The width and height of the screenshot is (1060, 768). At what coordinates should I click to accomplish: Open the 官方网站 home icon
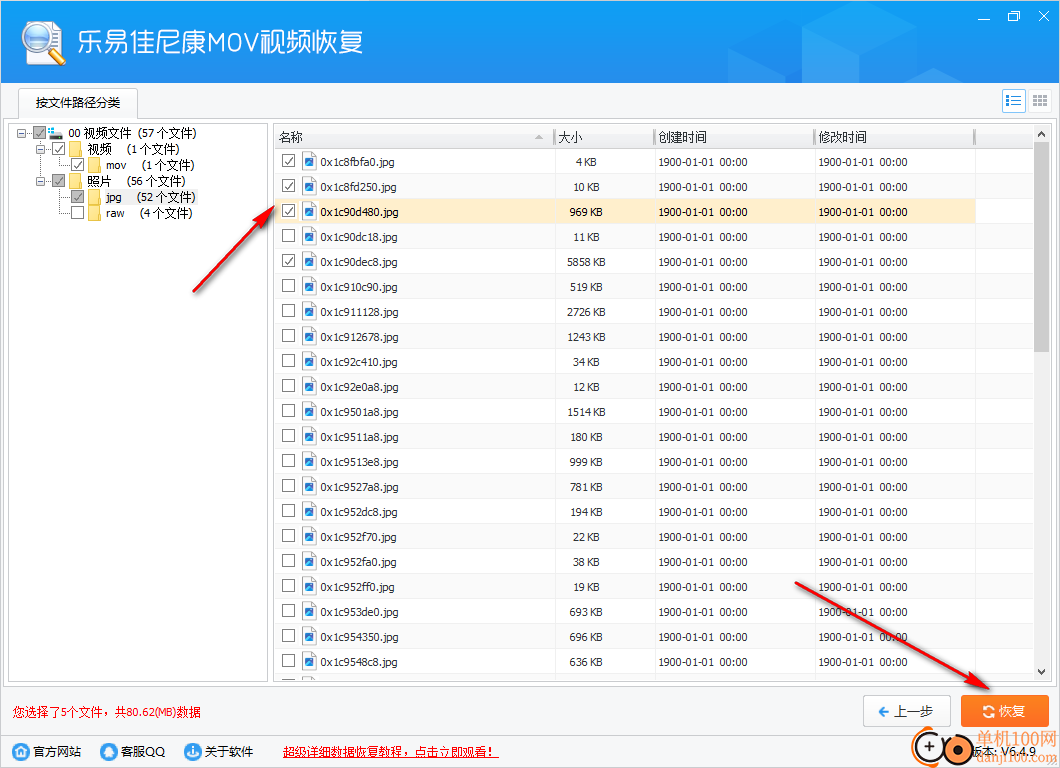coord(21,751)
